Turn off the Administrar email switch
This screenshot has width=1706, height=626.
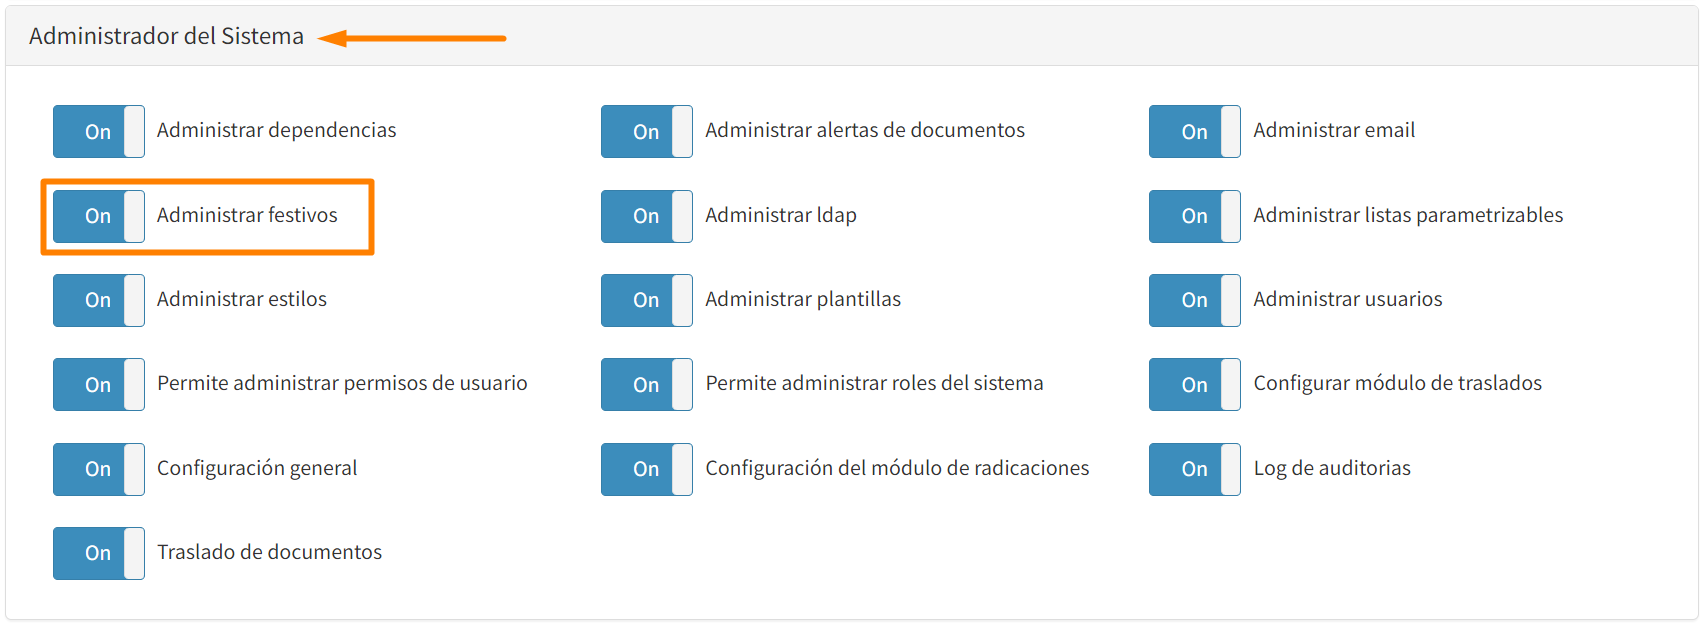pos(1194,131)
